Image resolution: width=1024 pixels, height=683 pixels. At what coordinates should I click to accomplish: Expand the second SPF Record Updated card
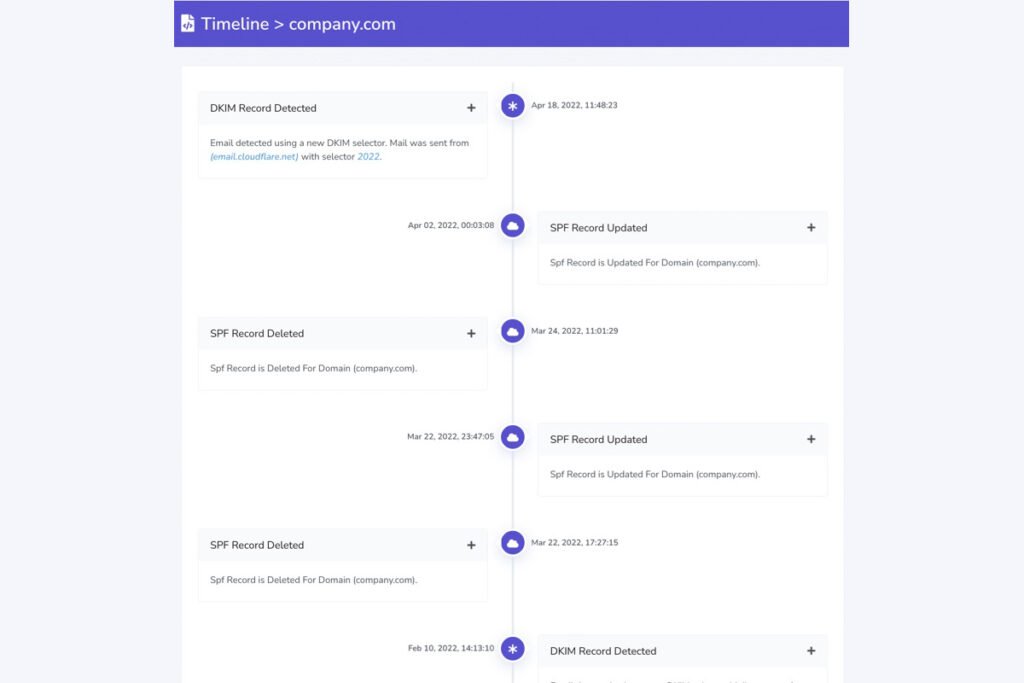tap(811, 440)
